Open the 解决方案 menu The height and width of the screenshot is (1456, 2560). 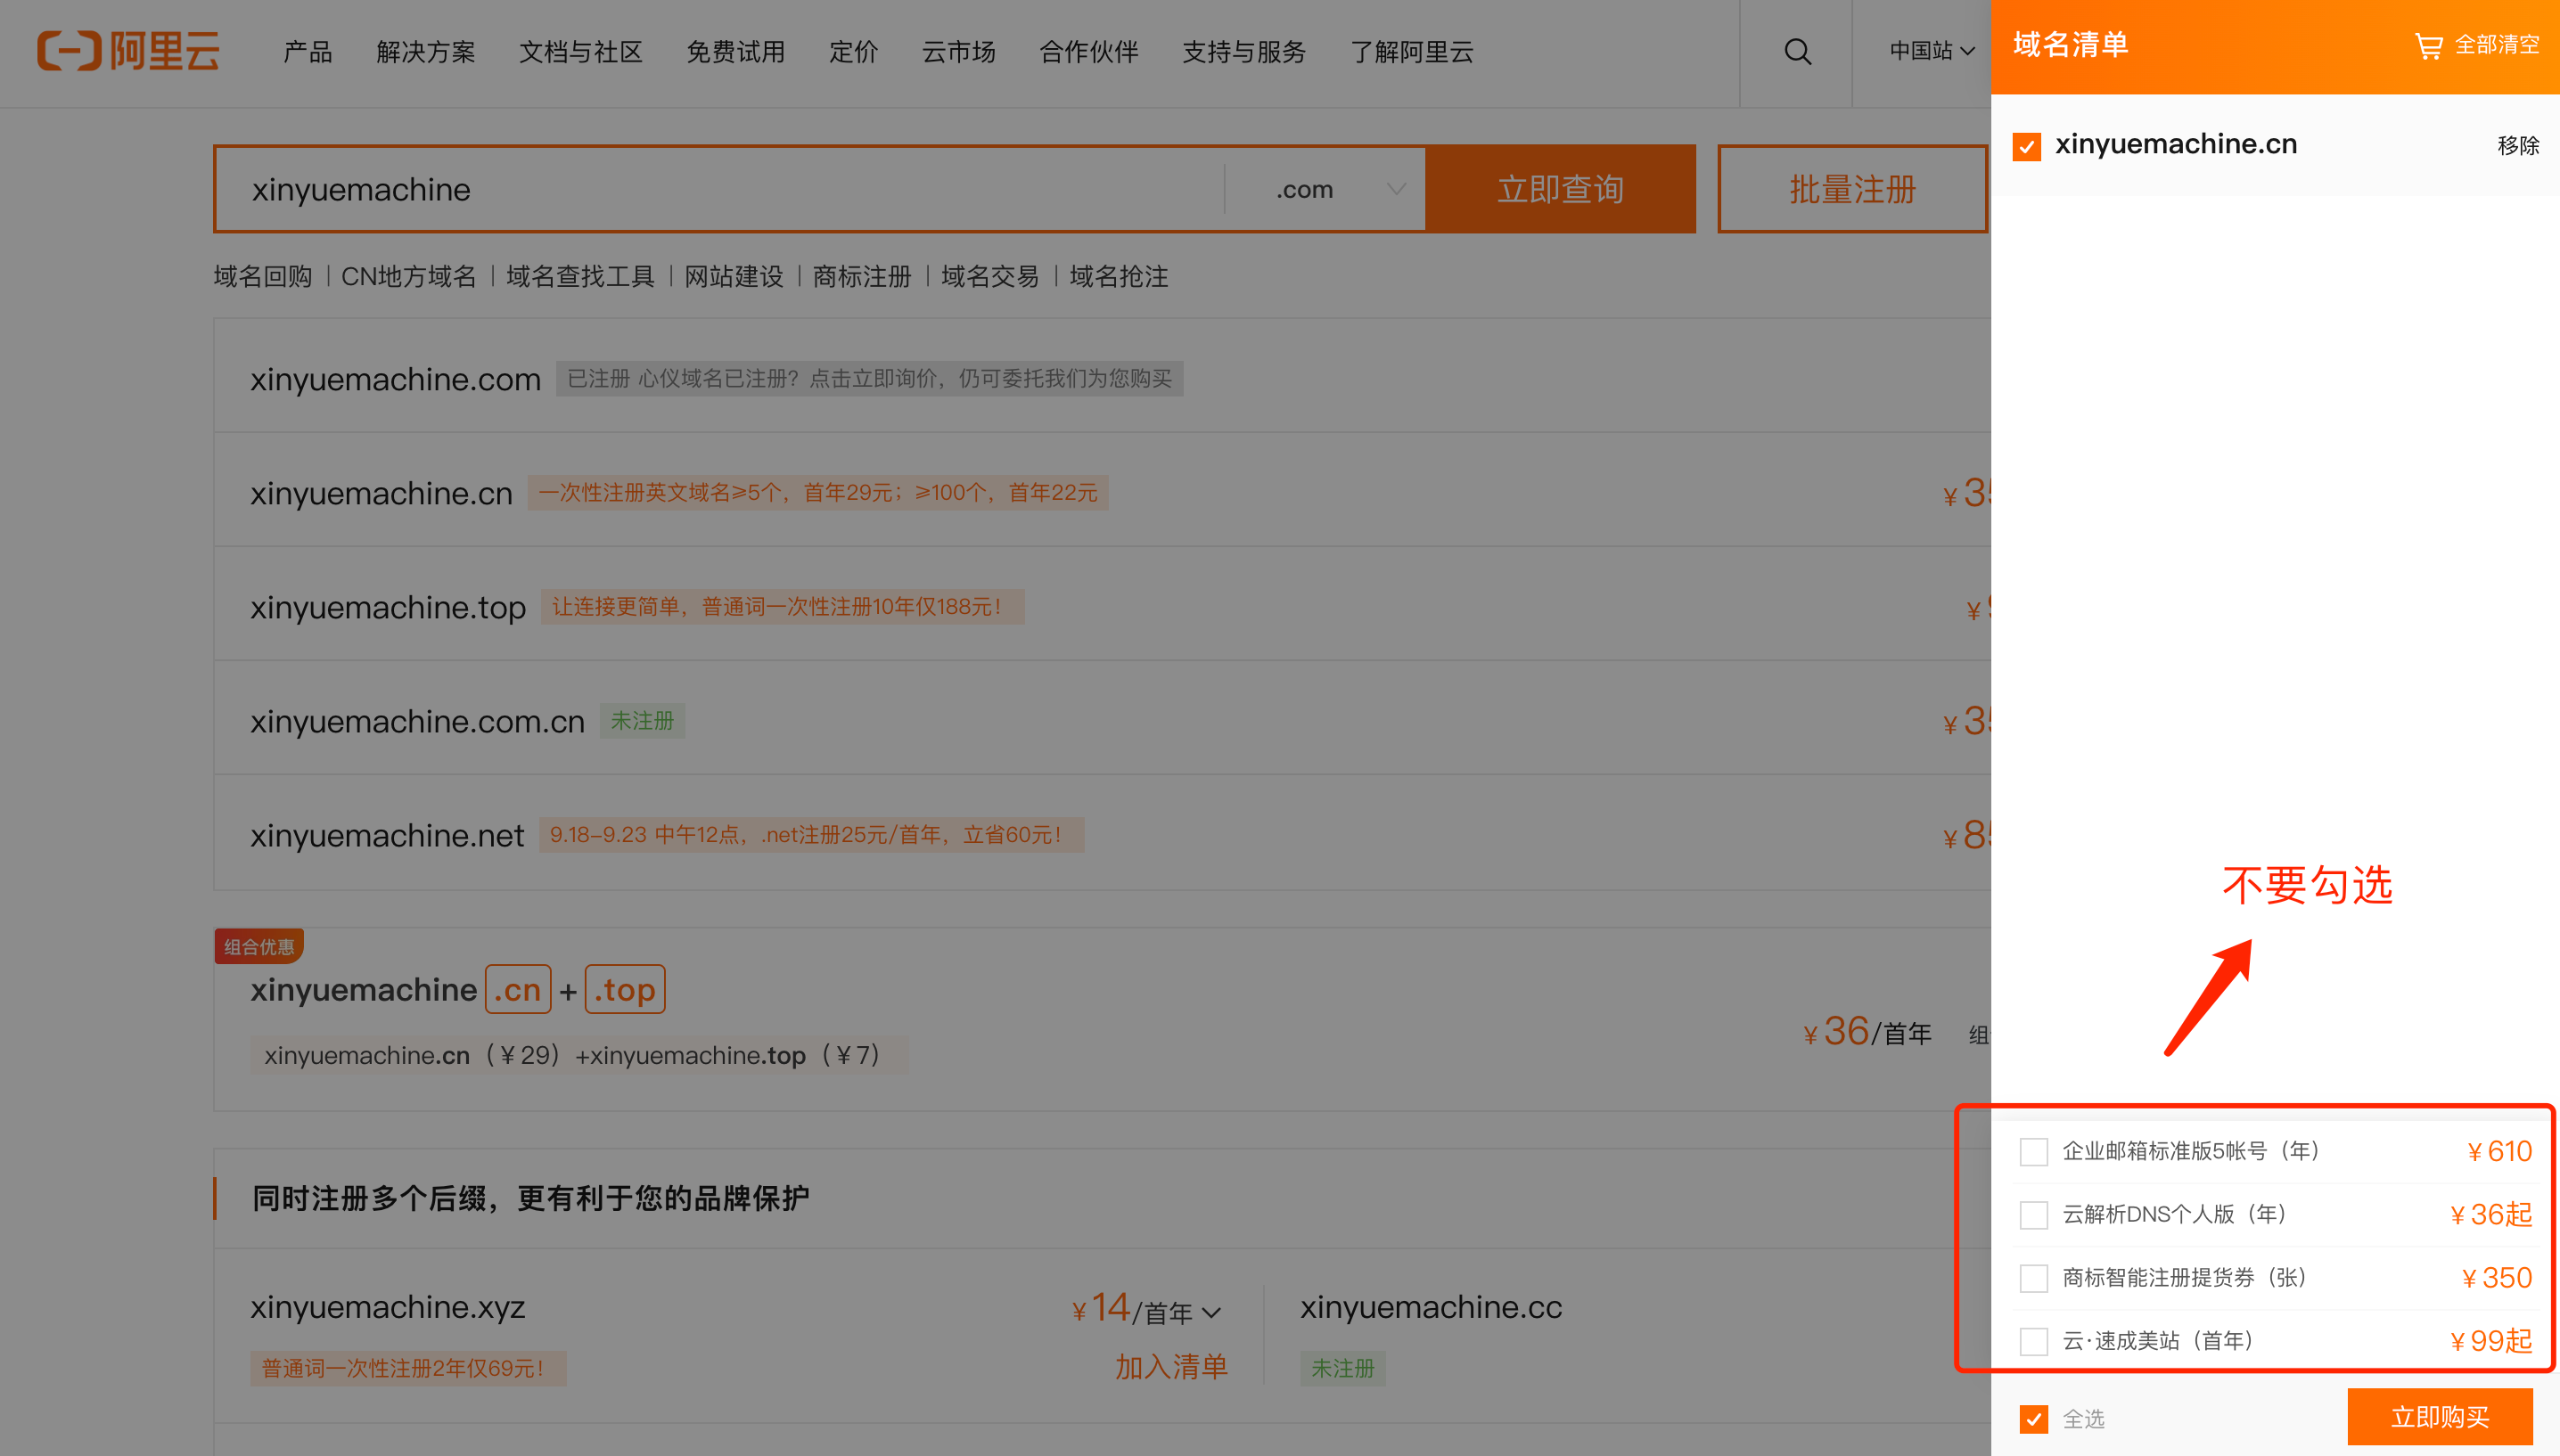tap(425, 52)
